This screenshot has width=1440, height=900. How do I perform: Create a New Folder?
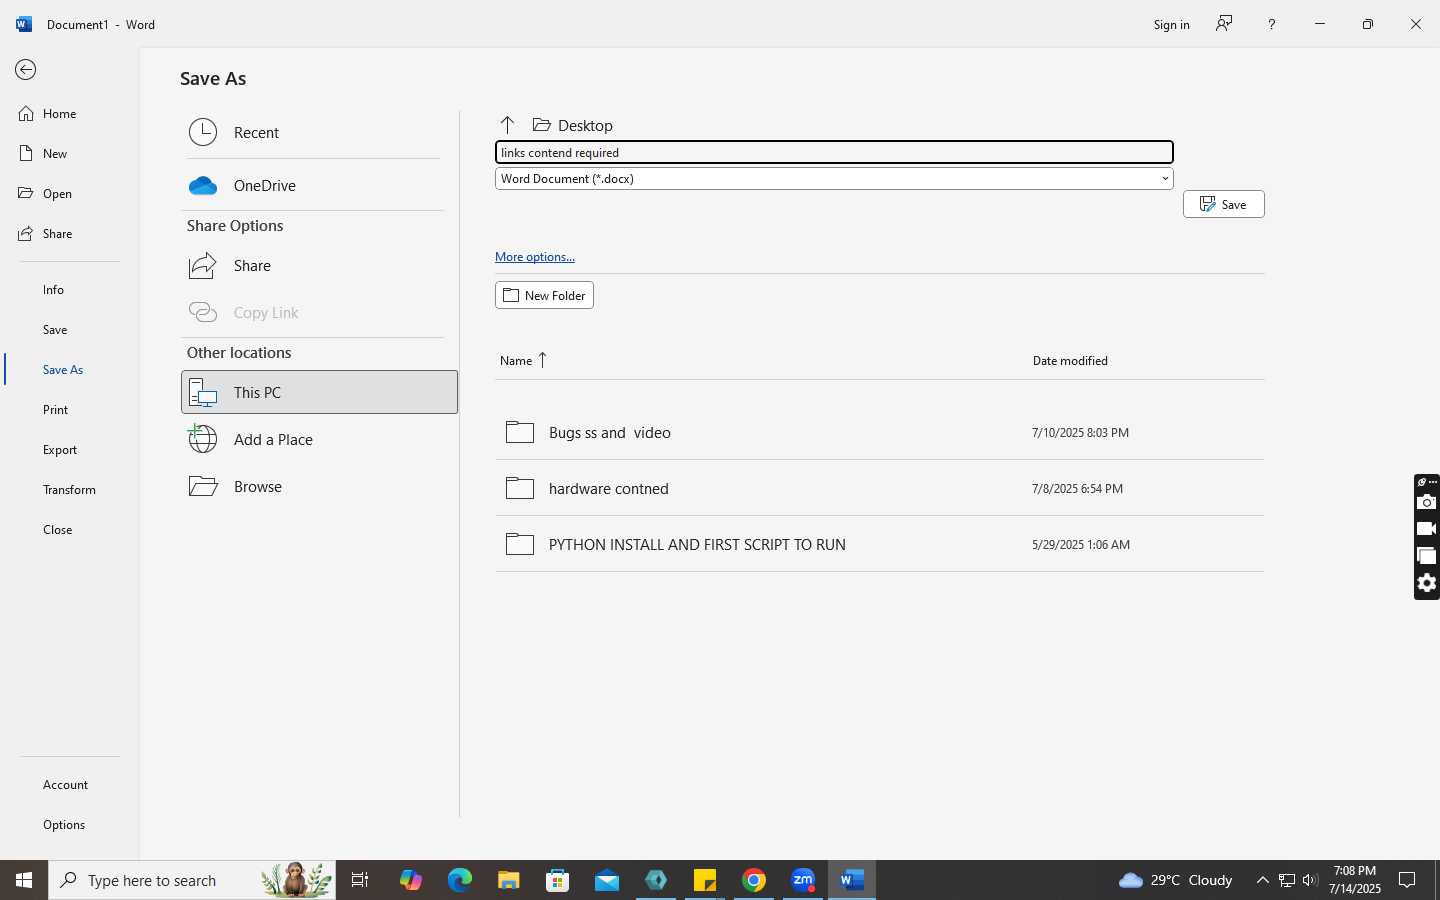tap(544, 295)
